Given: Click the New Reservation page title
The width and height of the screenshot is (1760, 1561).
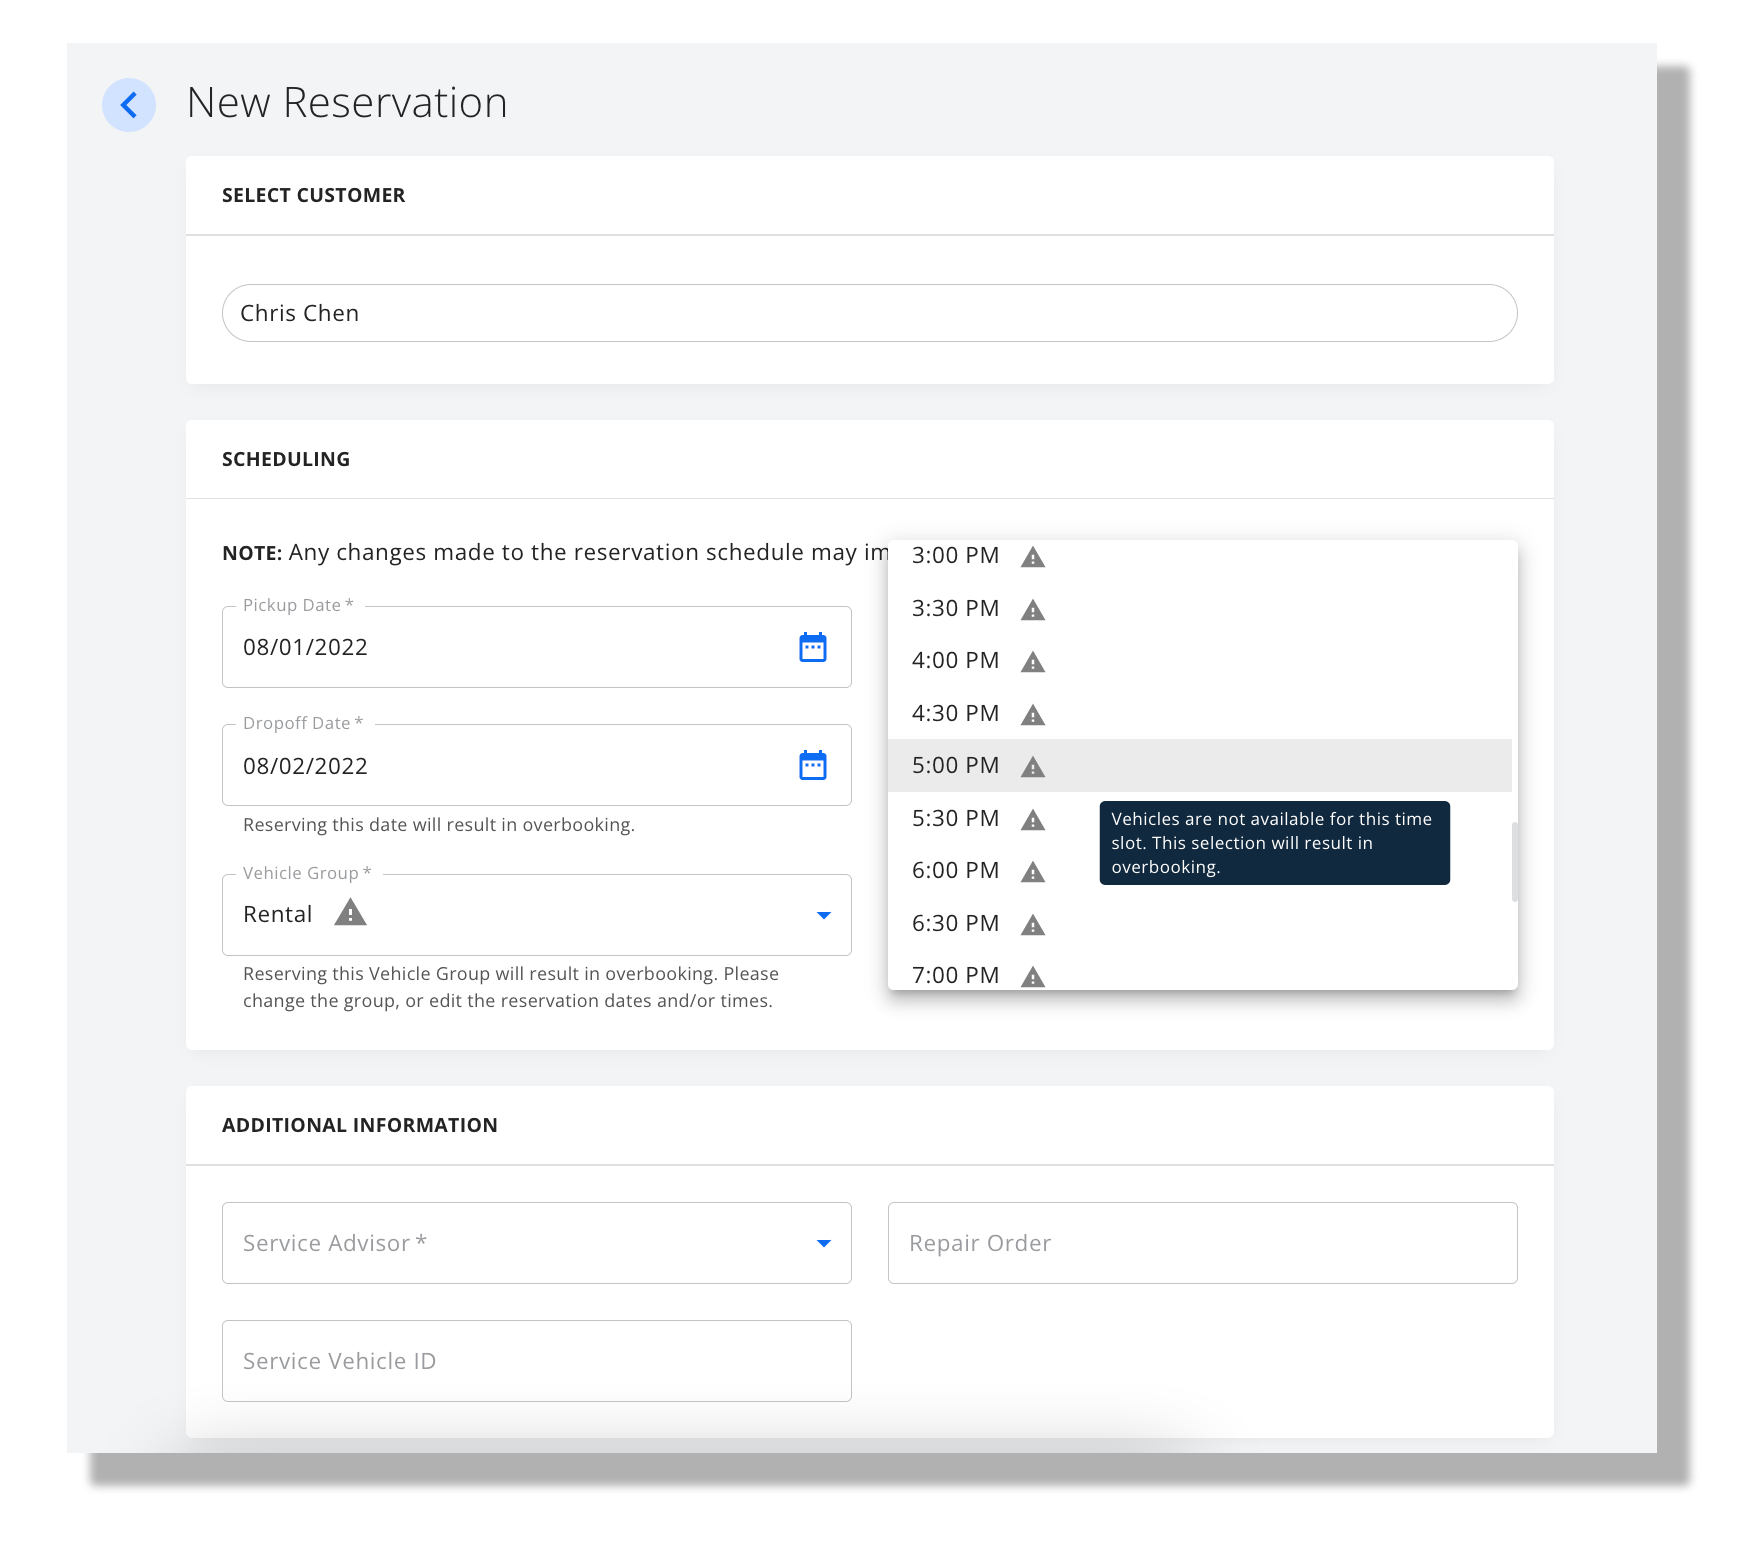Looking at the screenshot, I should tap(347, 103).
